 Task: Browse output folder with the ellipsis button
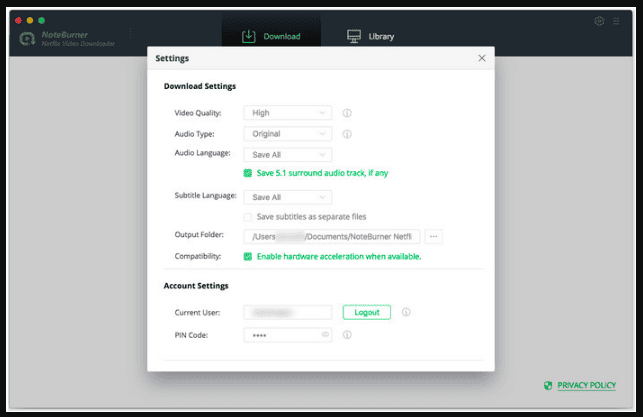coord(433,237)
